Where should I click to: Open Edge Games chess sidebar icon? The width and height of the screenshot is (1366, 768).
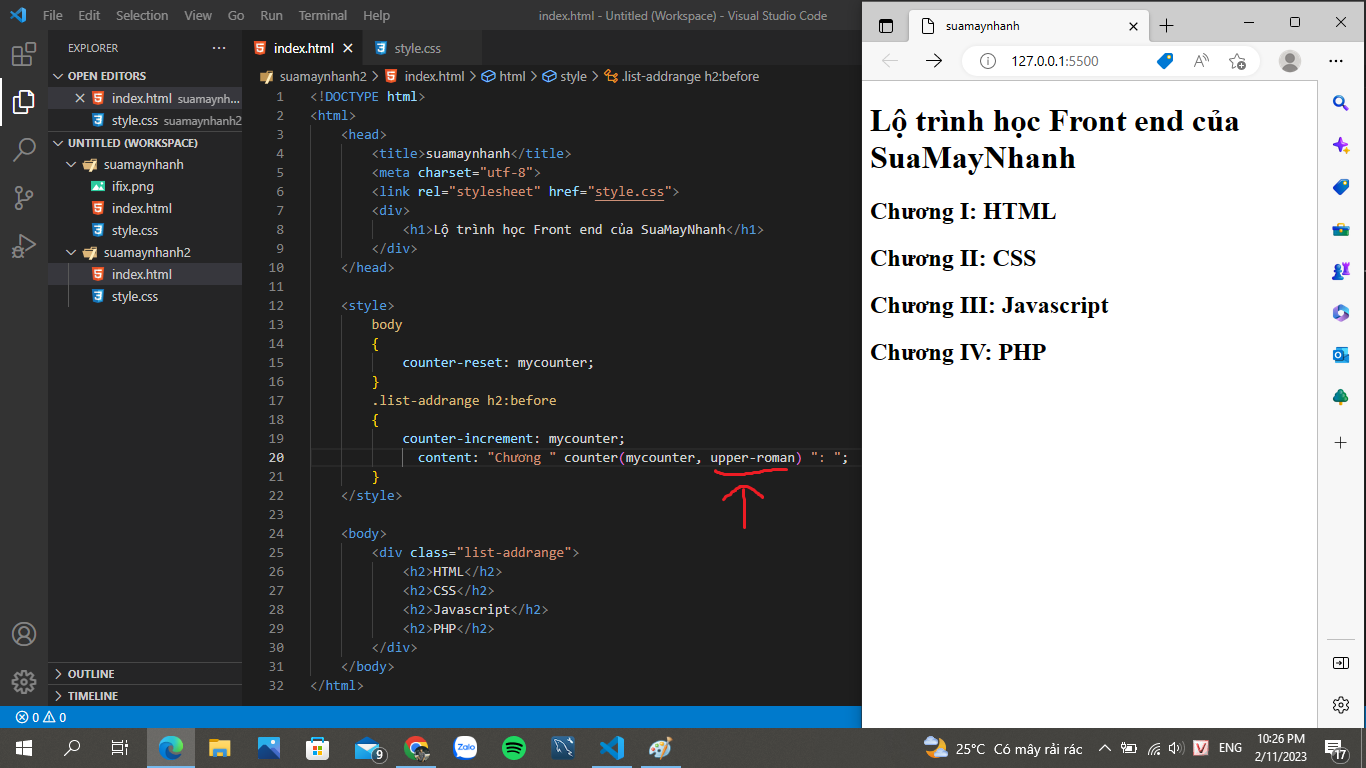(x=1341, y=271)
